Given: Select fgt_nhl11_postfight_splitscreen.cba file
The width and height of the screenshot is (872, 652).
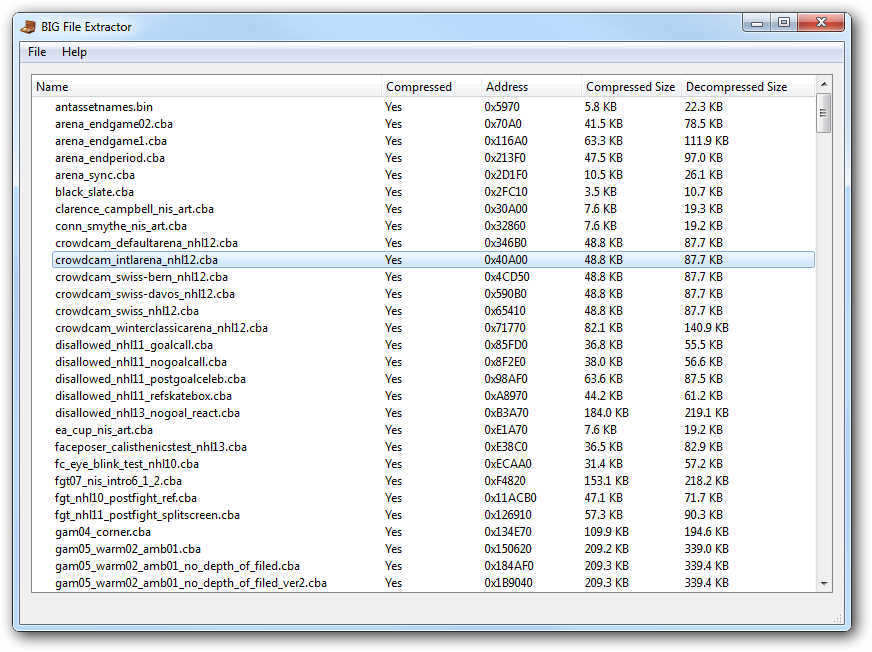Looking at the screenshot, I should (x=147, y=515).
